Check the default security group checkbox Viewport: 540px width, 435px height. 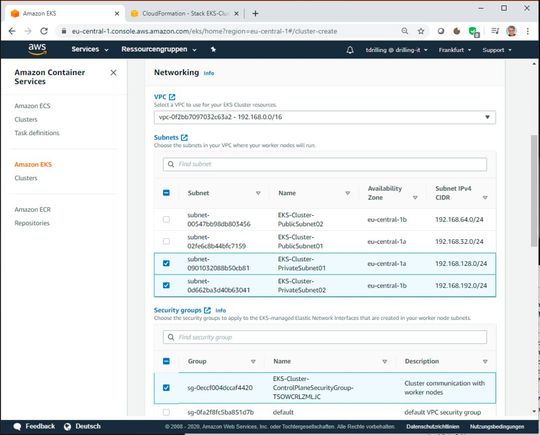(166, 412)
